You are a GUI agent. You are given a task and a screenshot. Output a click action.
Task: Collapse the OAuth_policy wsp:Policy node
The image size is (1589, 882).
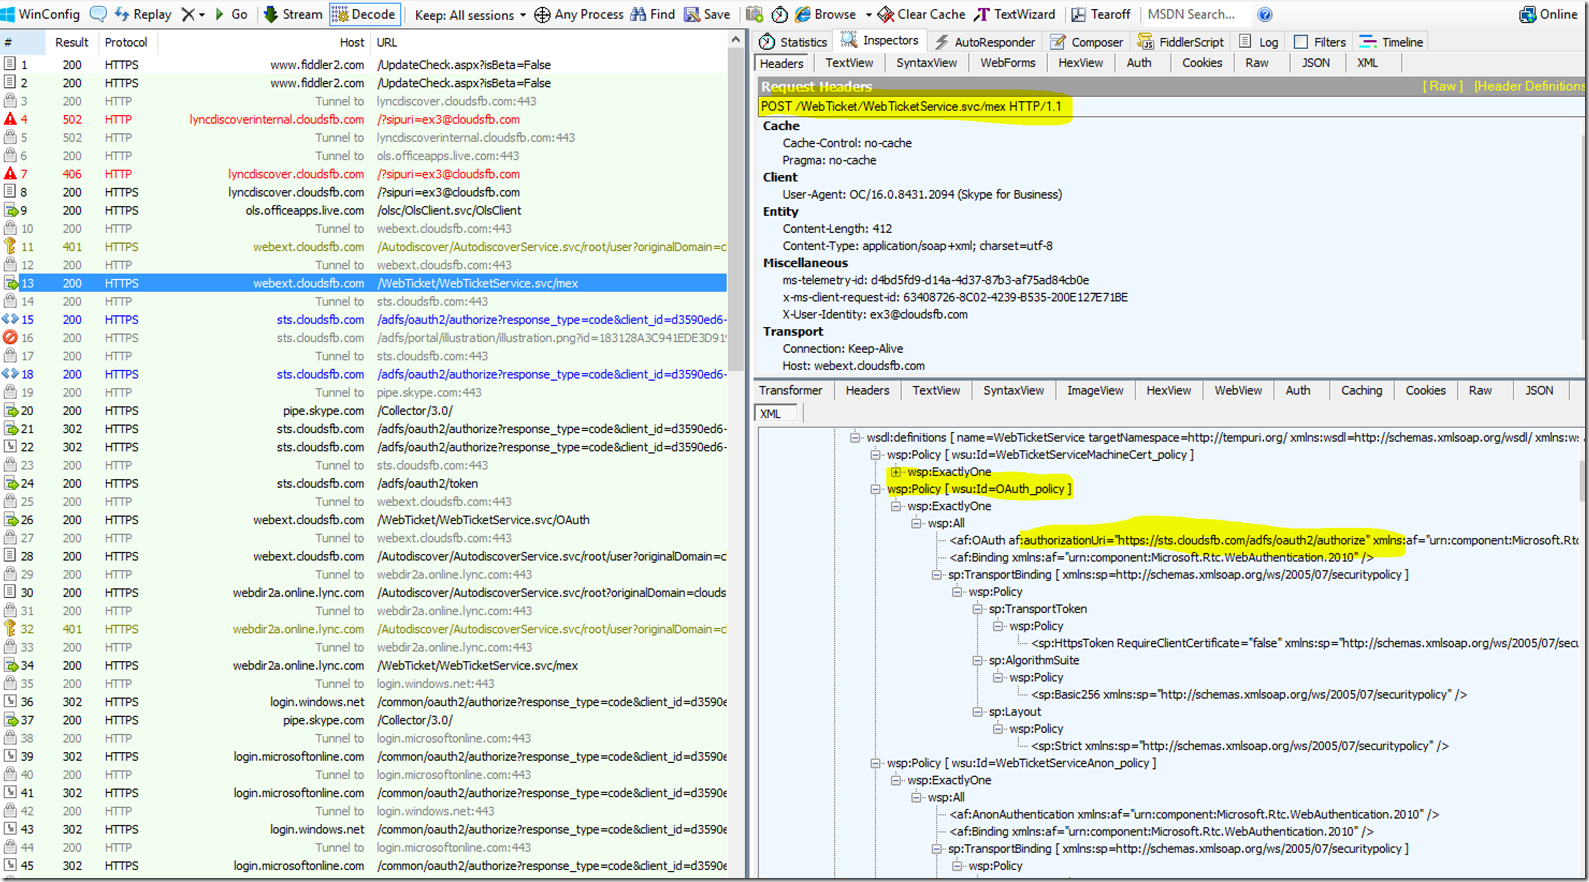tap(875, 489)
